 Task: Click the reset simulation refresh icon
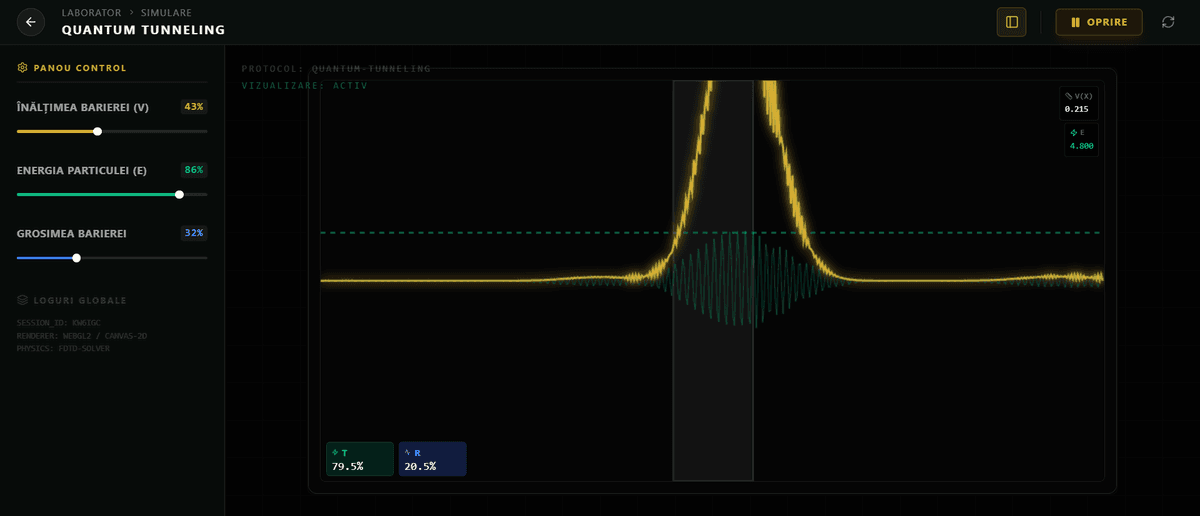tap(1168, 22)
